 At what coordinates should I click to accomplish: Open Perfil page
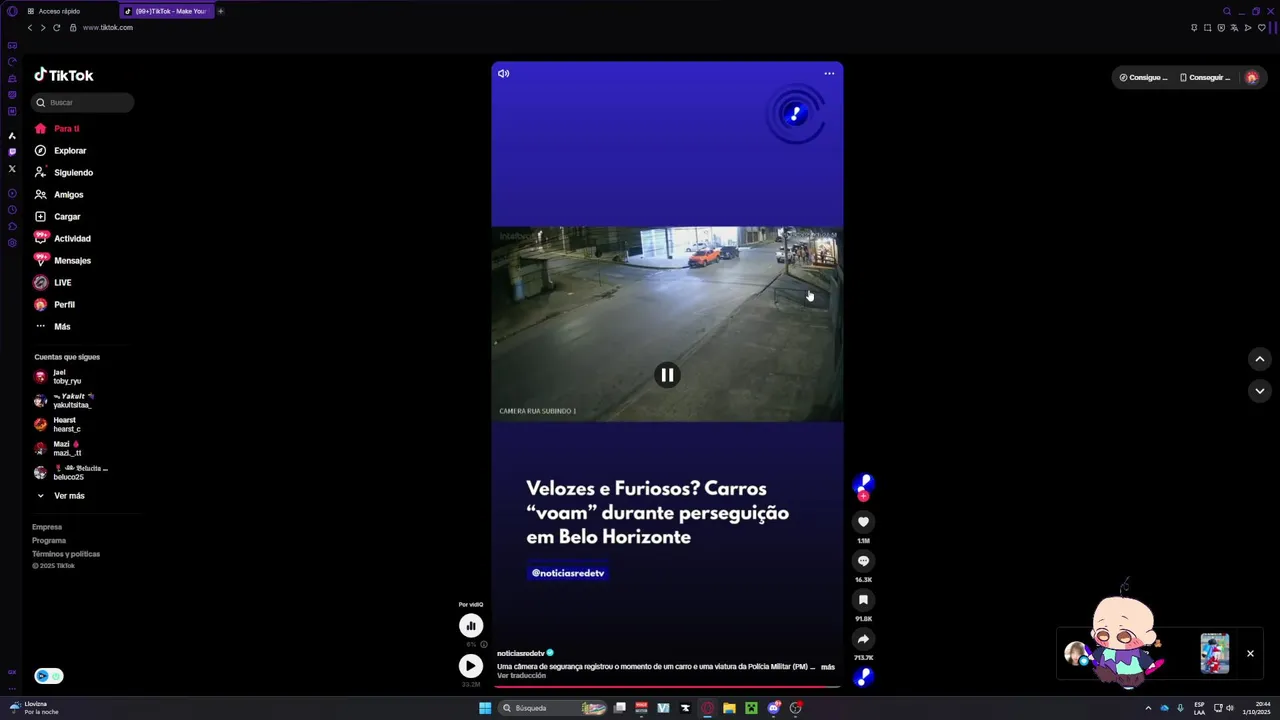(55, 304)
